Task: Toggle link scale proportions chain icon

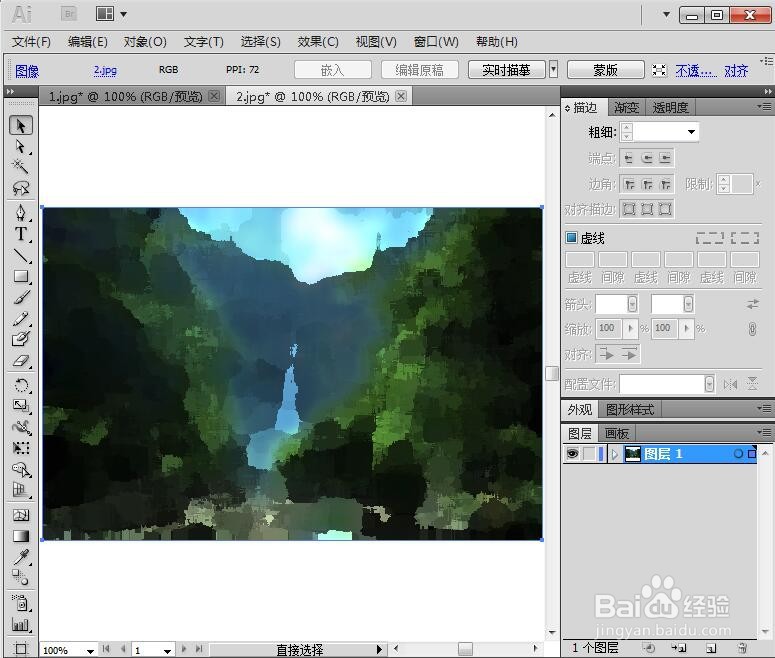Action: (x=752, y=329)
